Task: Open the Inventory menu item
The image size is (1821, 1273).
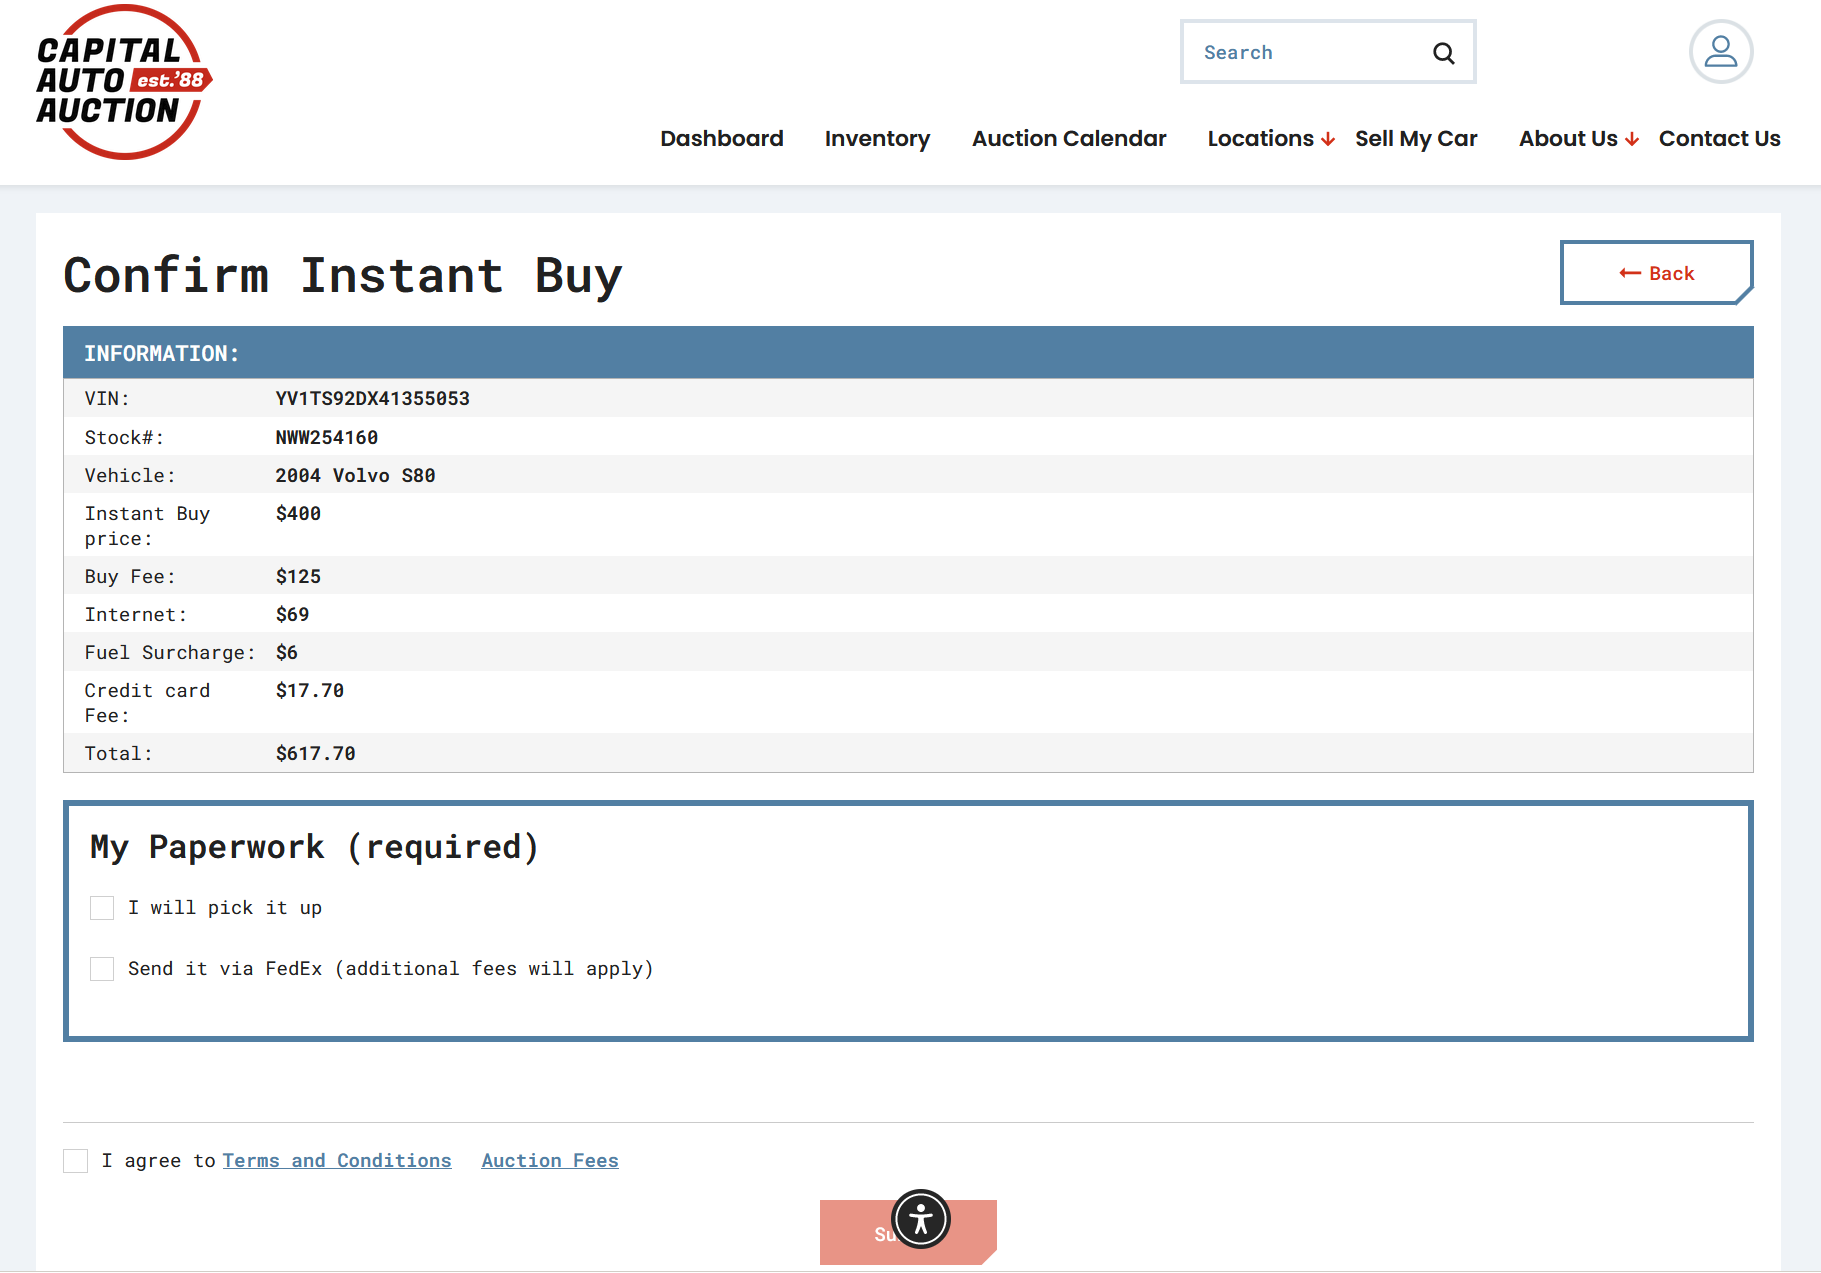Action: [x=877, y=139]
